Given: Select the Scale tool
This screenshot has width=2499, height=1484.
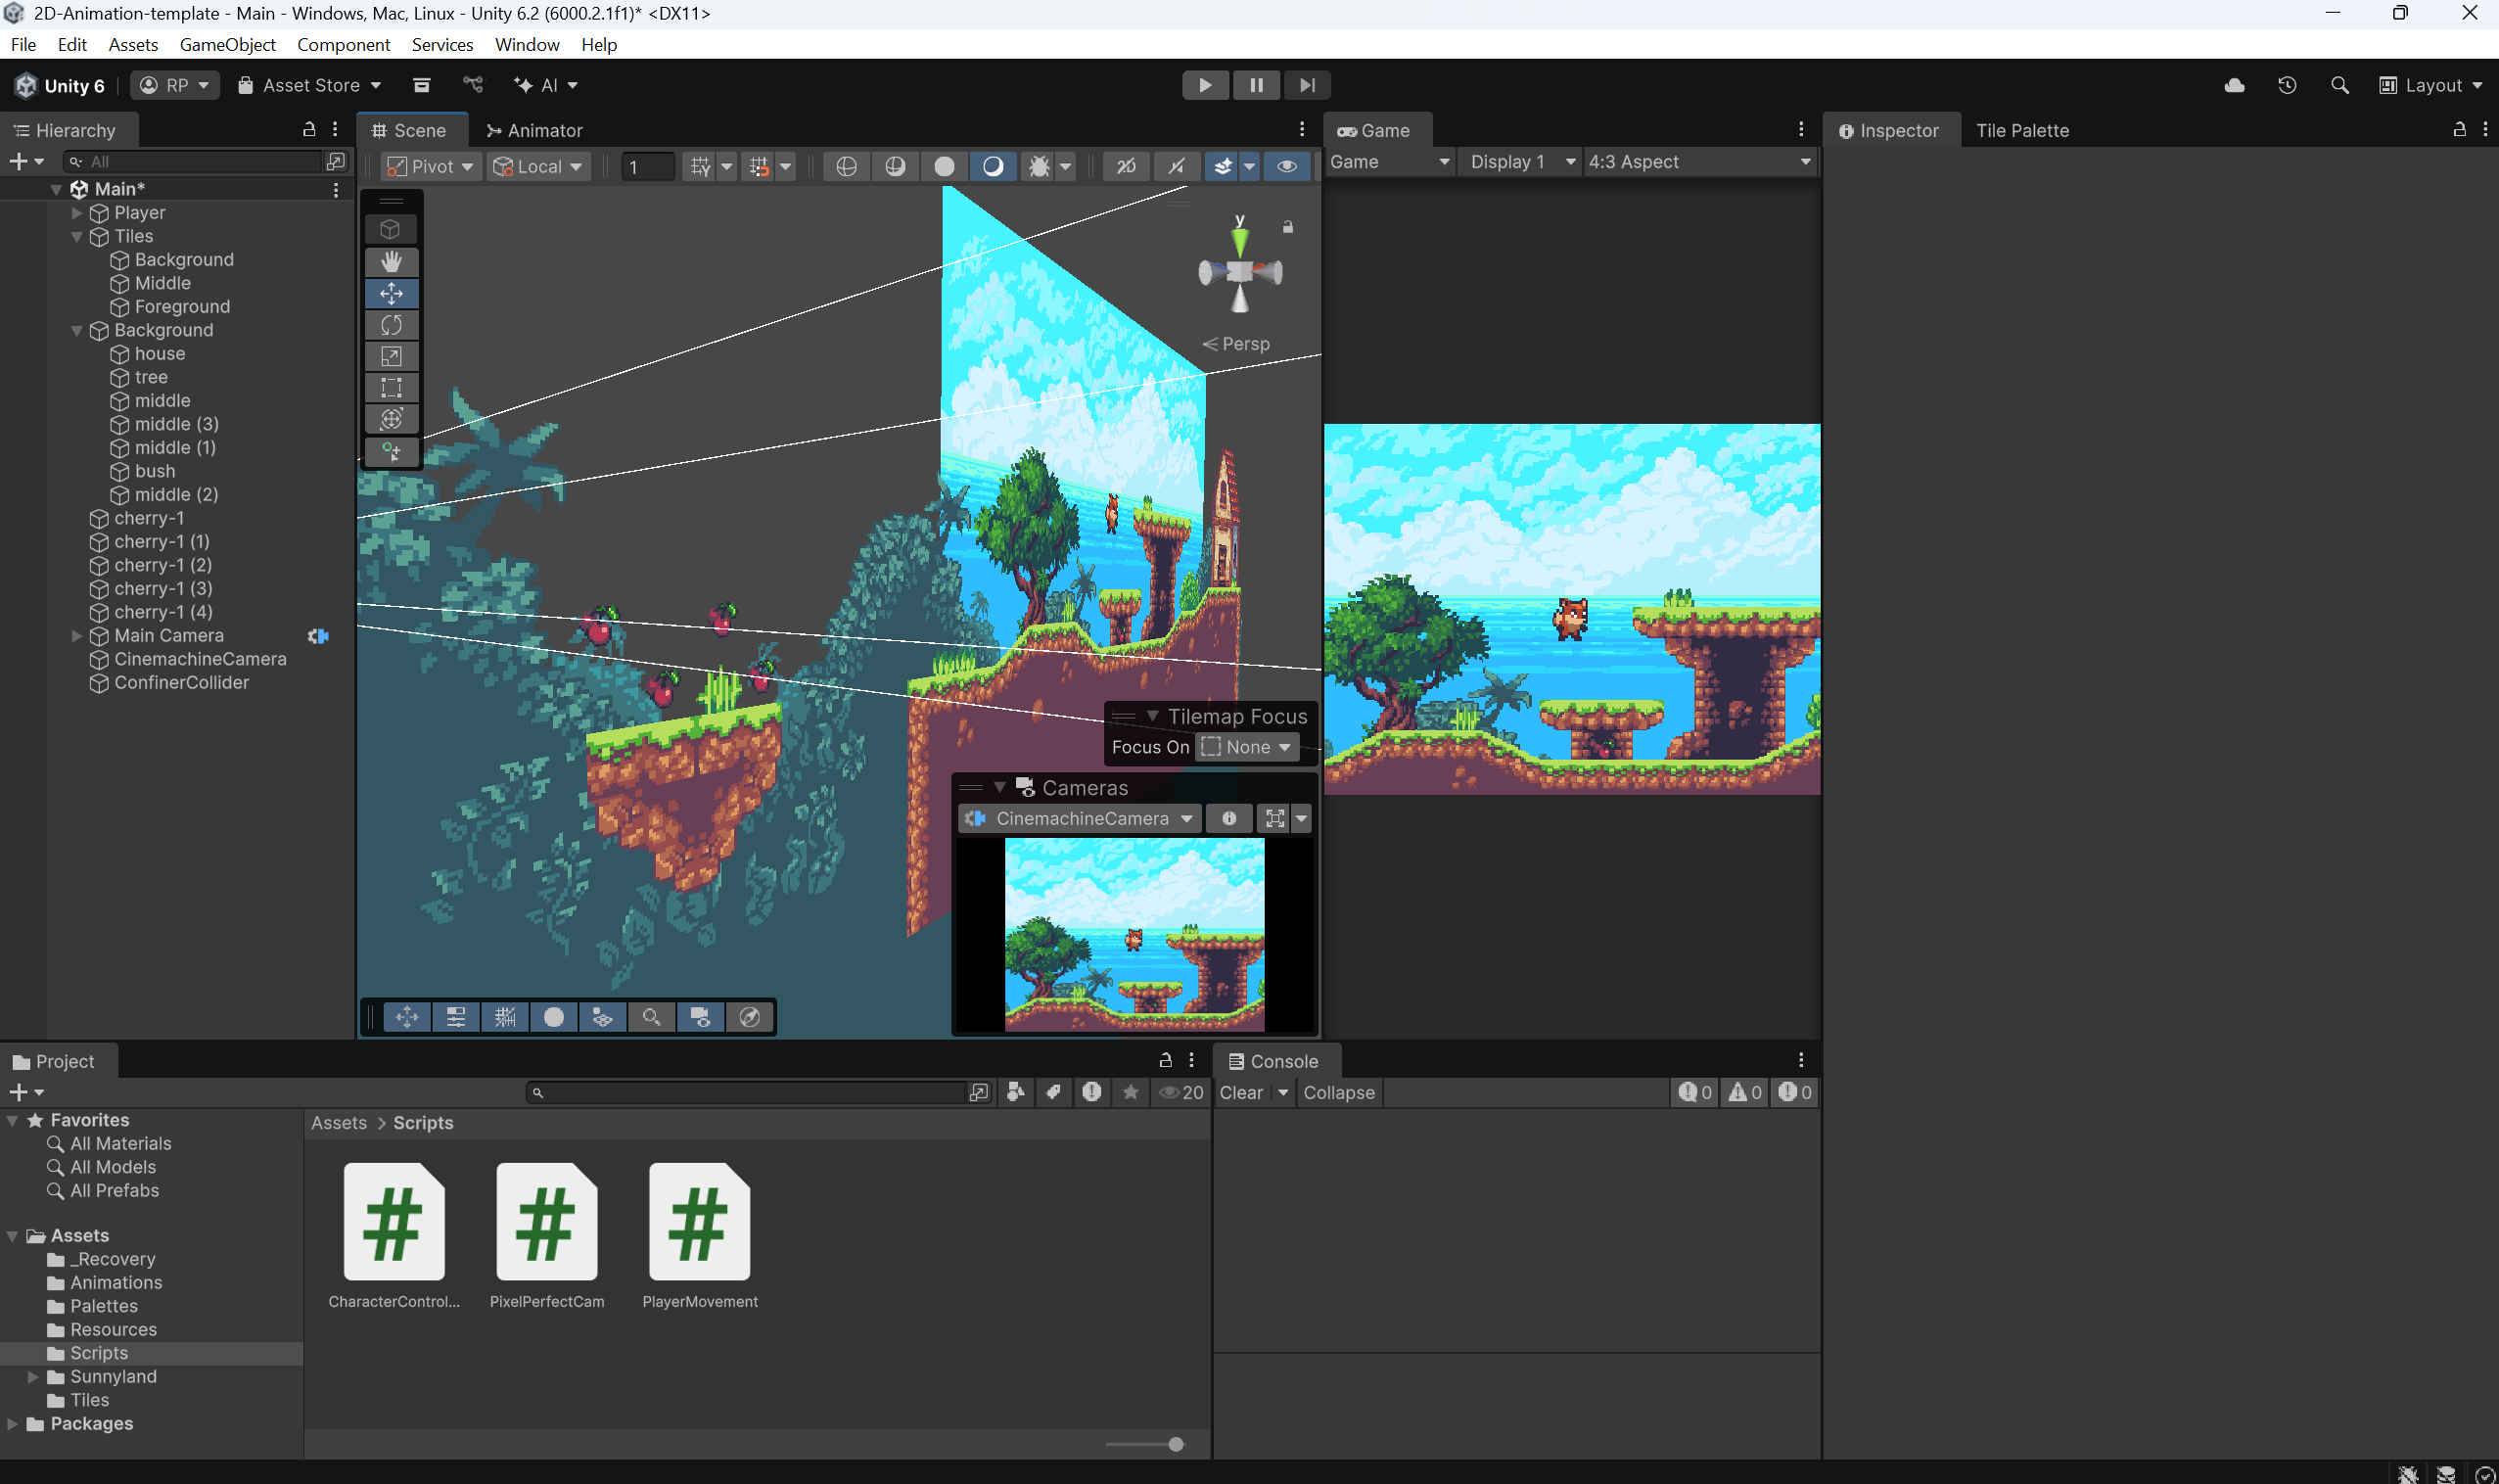Looking at the screenshot, I should click(x=391, y=356).
